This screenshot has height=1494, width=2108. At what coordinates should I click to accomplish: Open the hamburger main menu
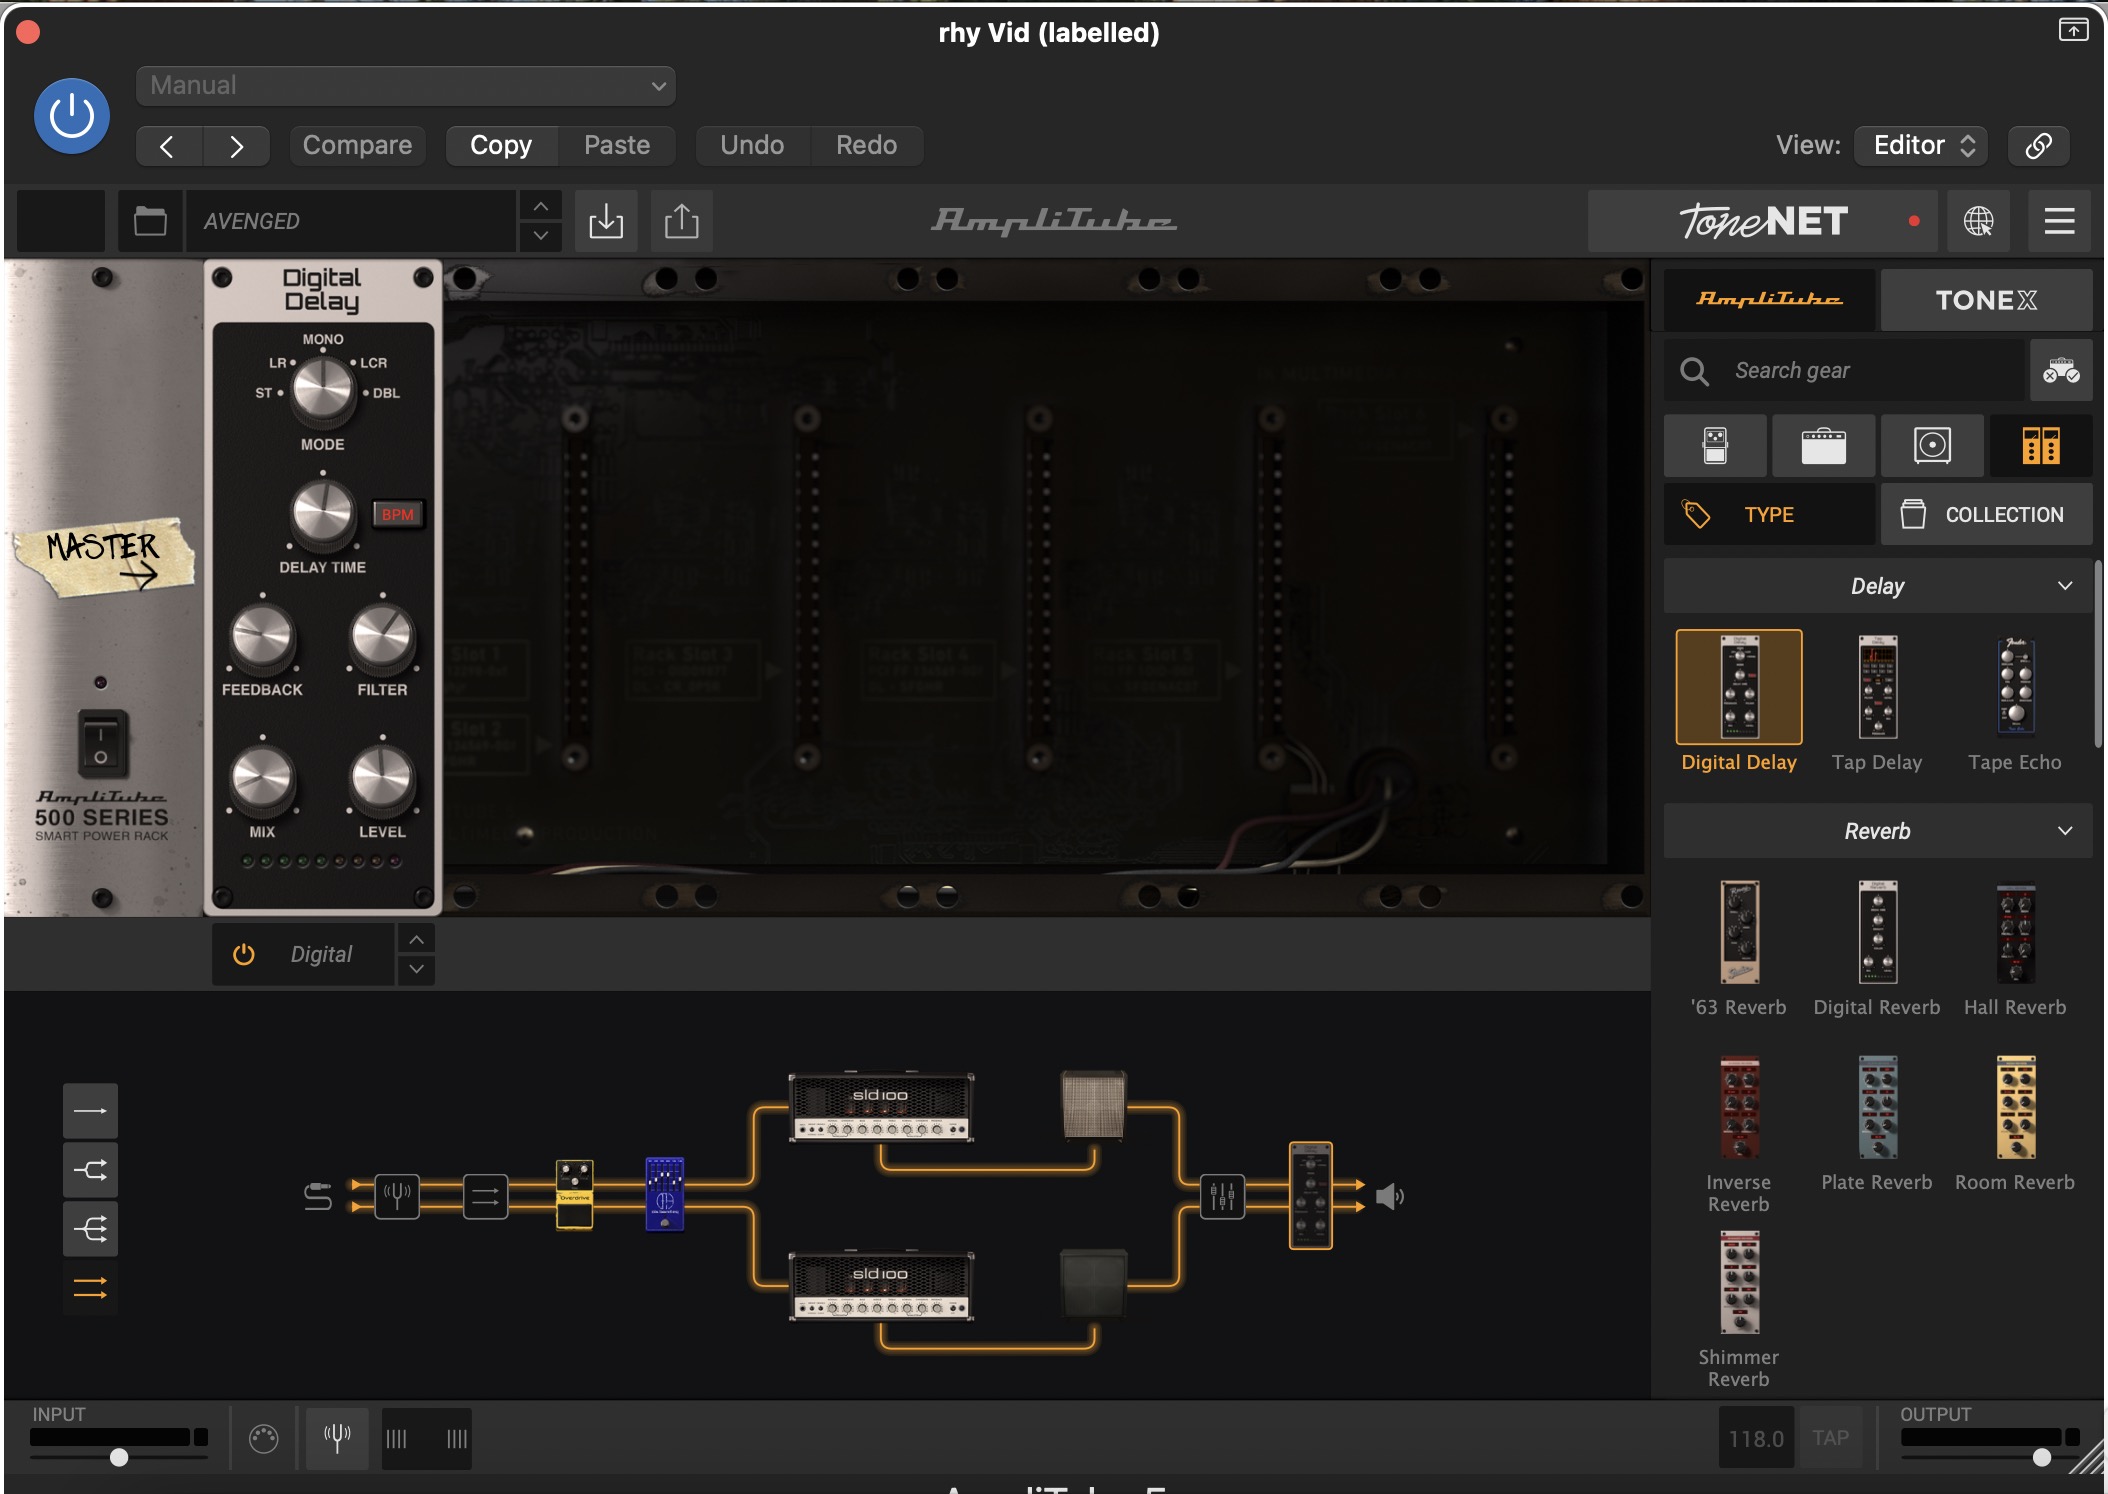pos(2059,221)
